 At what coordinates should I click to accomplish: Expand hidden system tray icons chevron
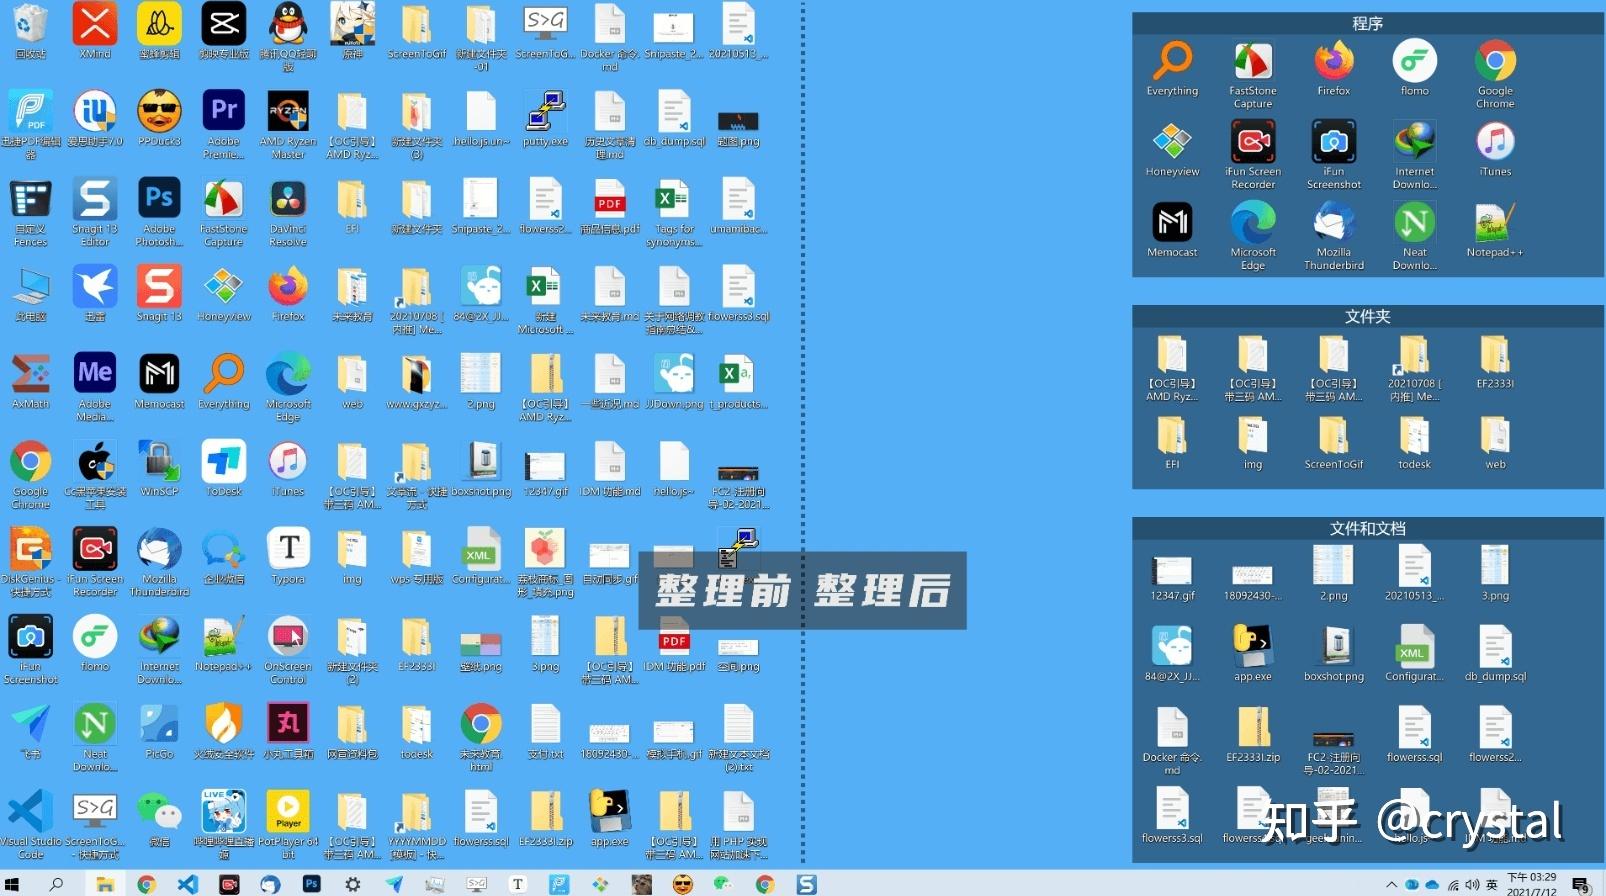click(1391, 885)
